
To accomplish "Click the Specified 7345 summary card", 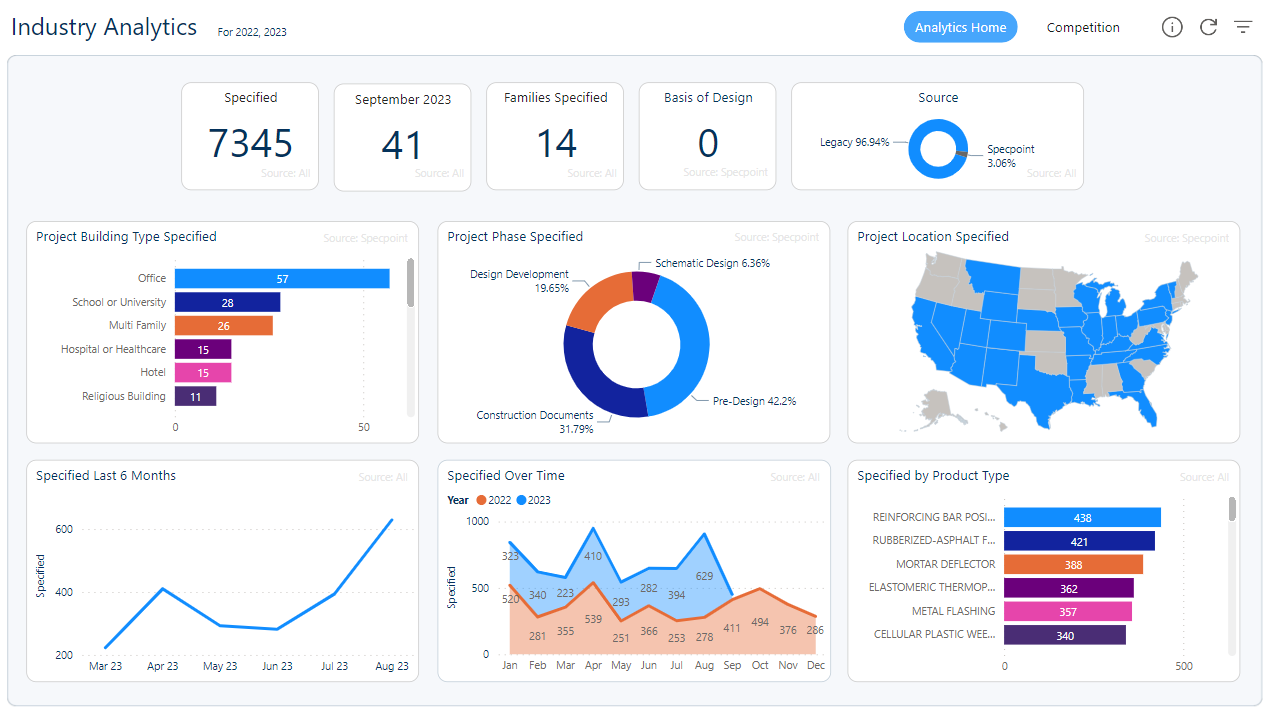I will click(x=250, y=136).
